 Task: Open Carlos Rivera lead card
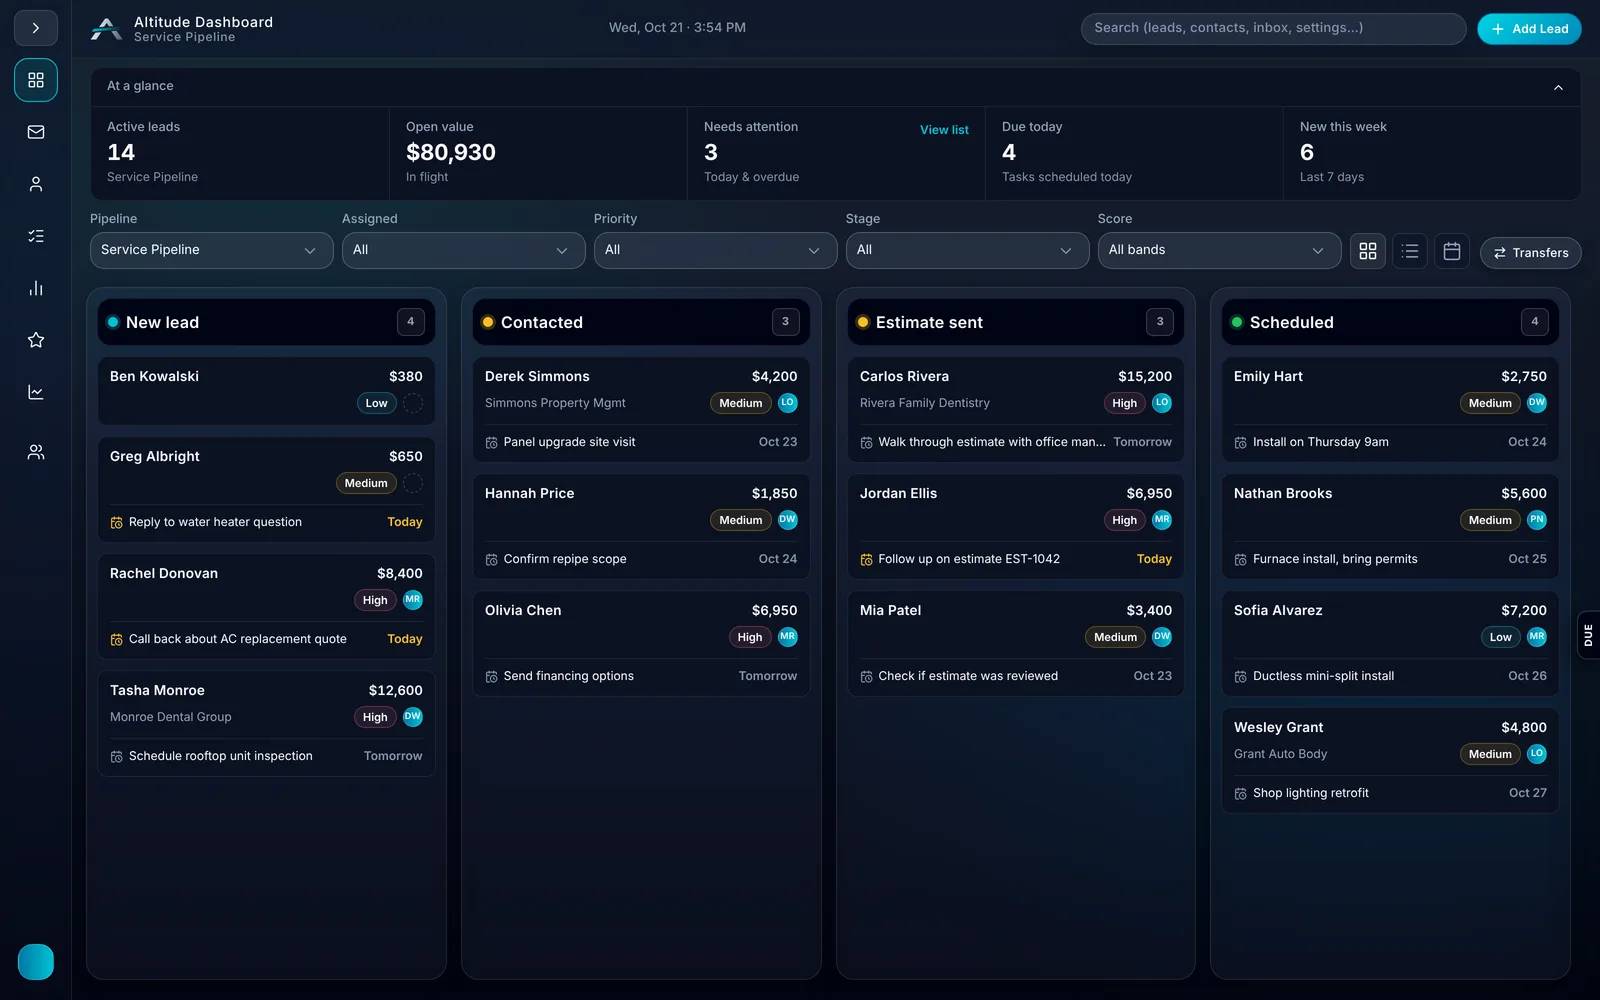point(1015,409)
